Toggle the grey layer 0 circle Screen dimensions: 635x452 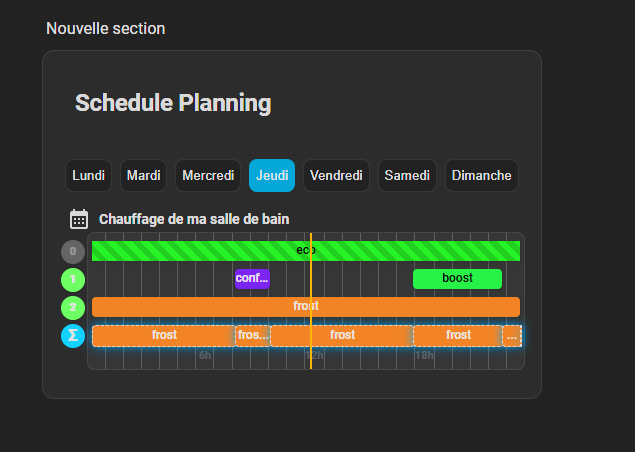coord(73,252)
